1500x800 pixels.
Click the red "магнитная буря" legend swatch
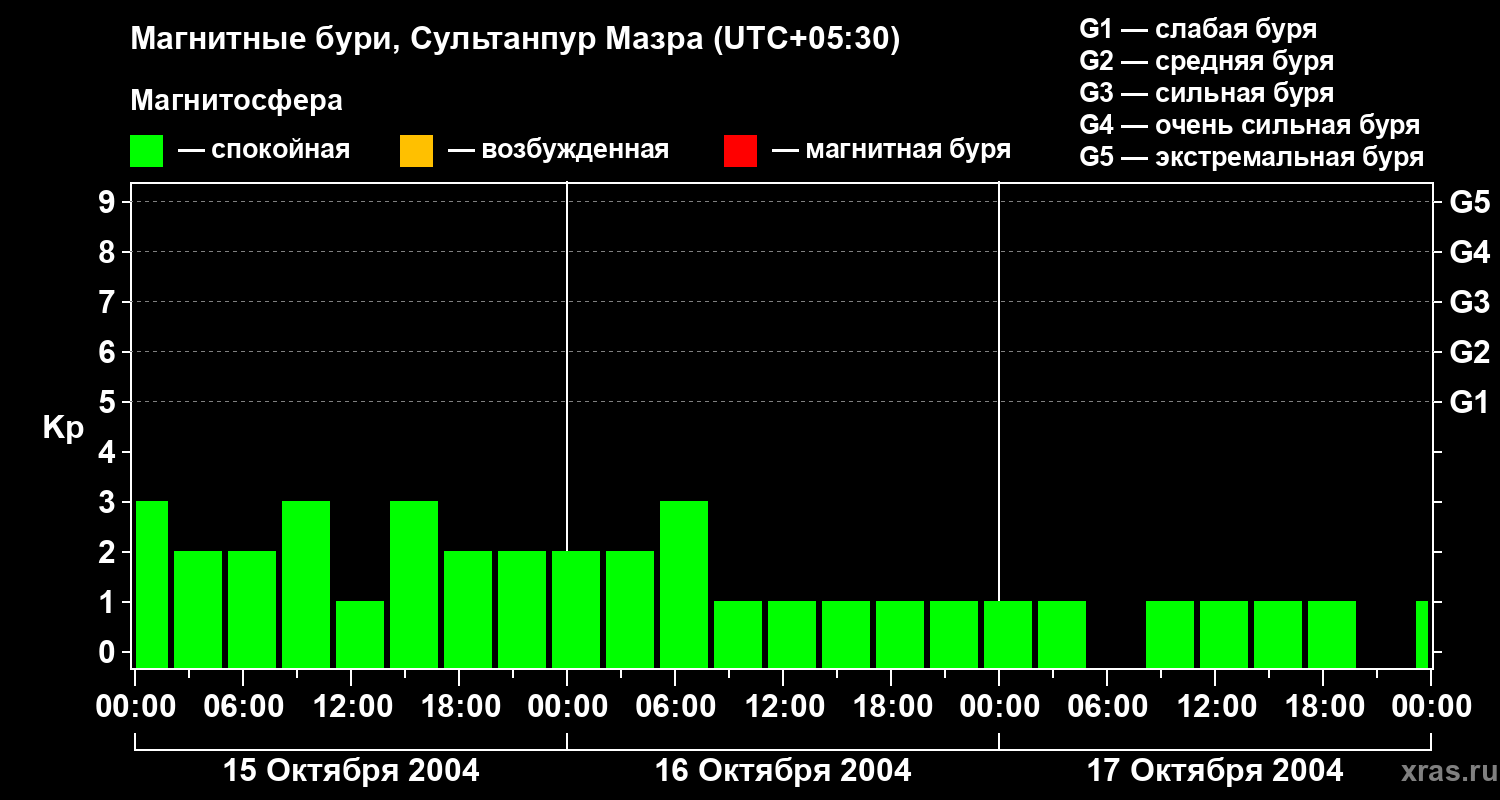[740, 151]
